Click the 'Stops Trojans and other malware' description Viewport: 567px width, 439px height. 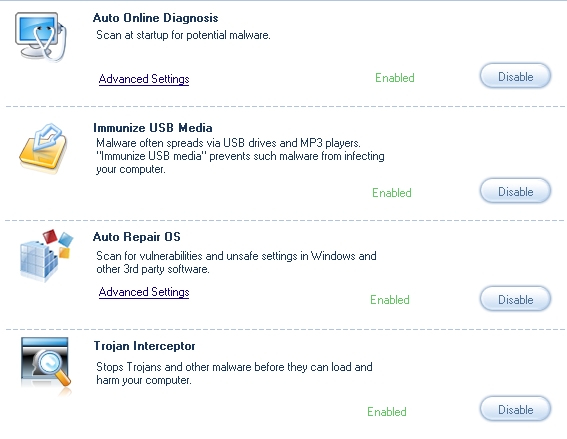coord(234,374)
